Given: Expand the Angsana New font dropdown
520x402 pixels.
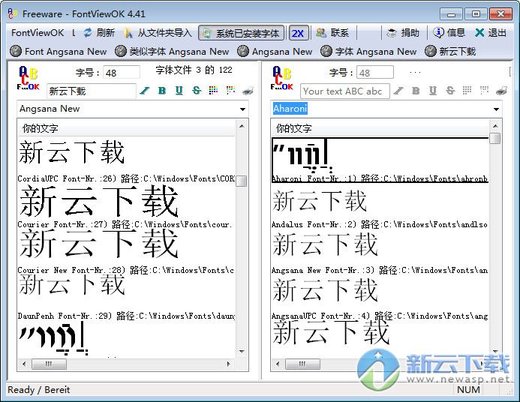Looking at the screenshot, I should pos(243,109).
